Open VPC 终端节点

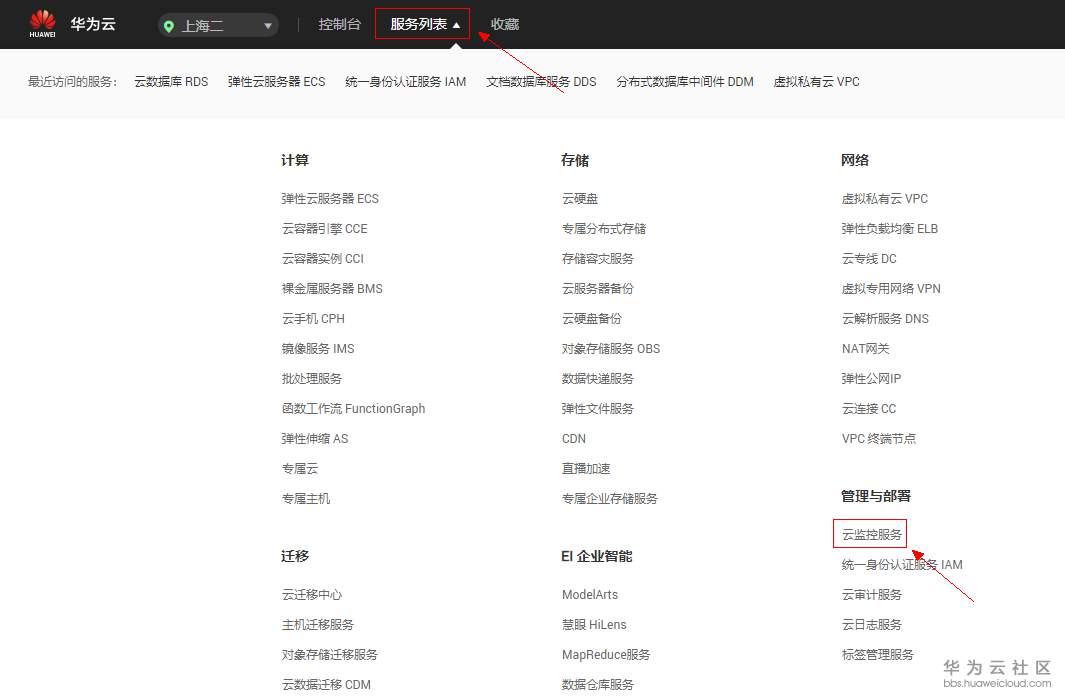[x=878, y=439]
